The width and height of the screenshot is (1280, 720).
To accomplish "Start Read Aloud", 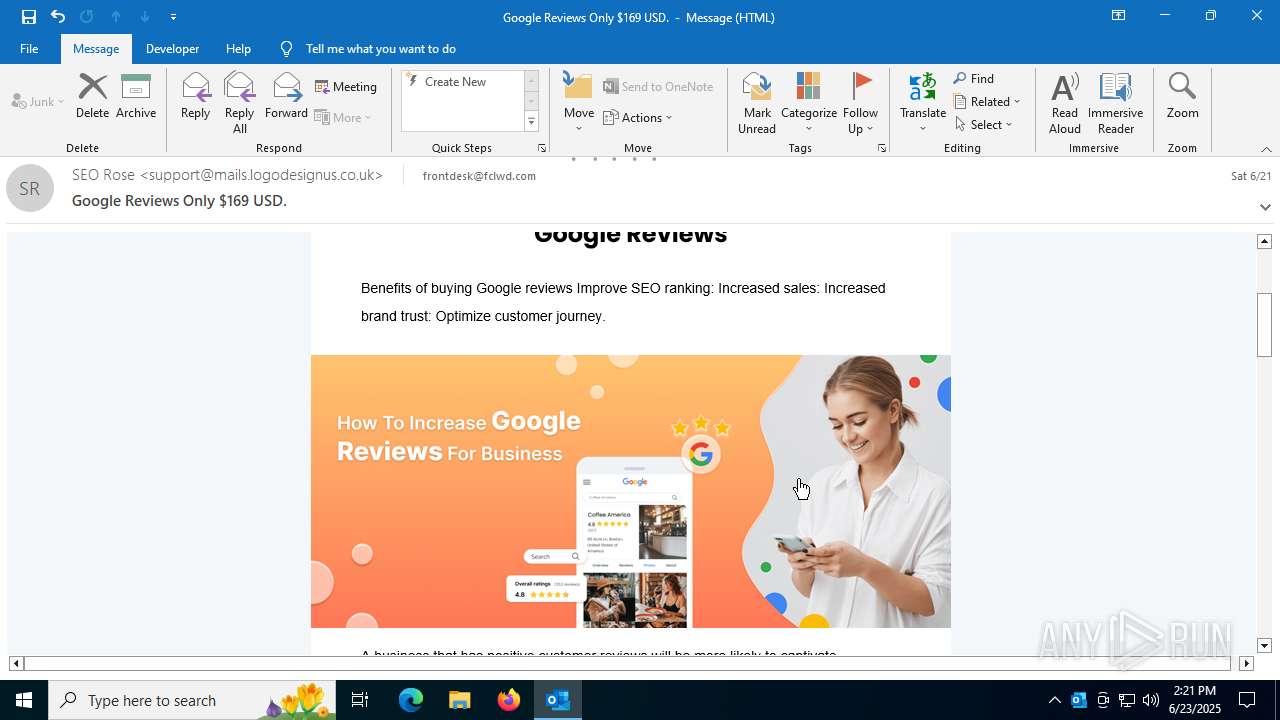I will coord(1065,104).
